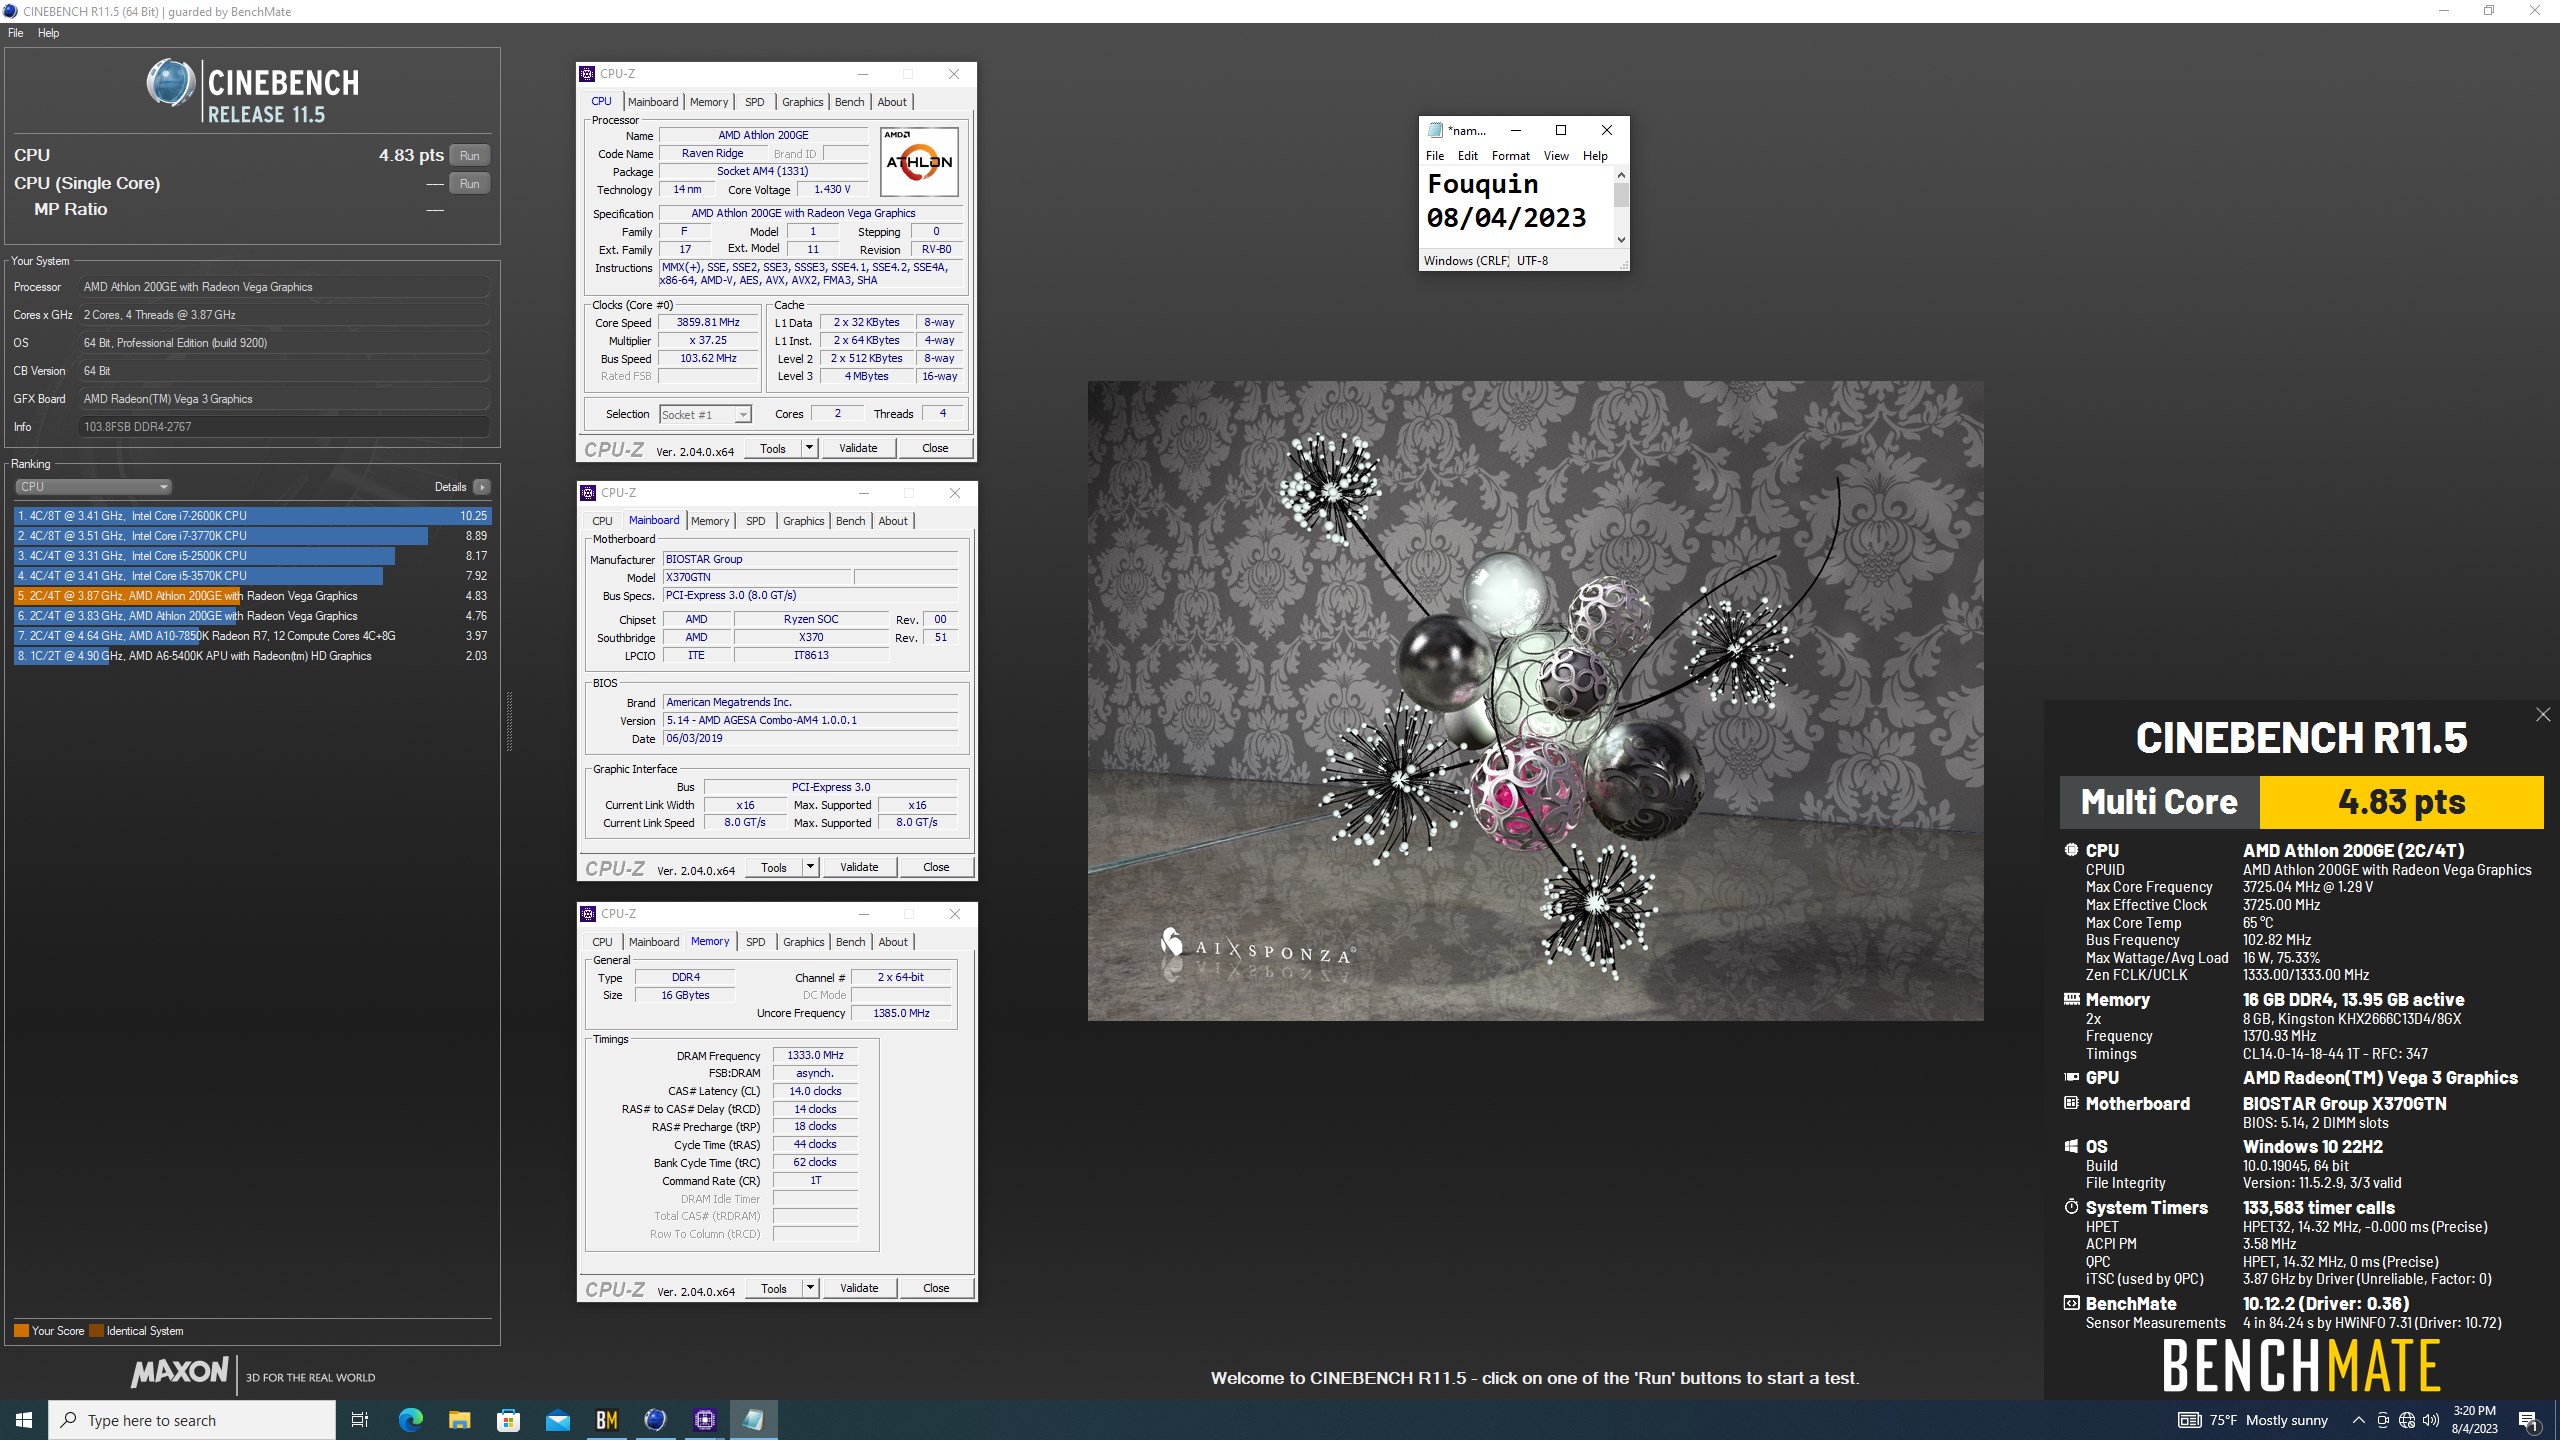Select the AMD A6-5400K ranking row
This screenshot has height=1440, width=2560.
click(x=253, y=656)
